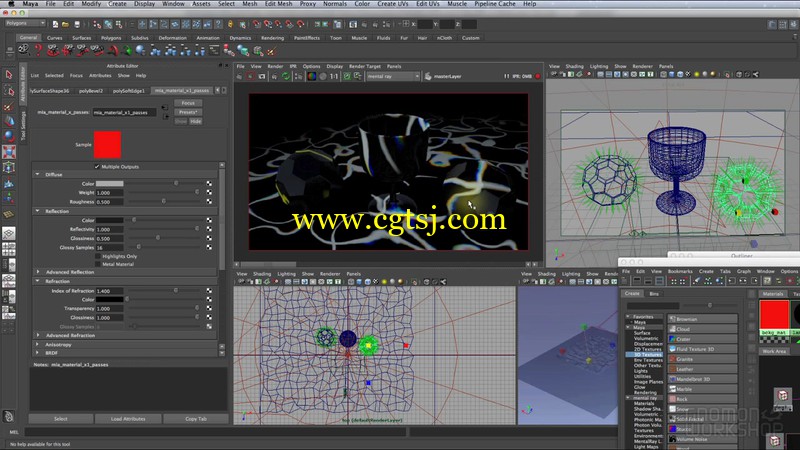Click the New Scene icon in status line
Image resolution: width=800 pixels, height=450 pixels.
(55, 24)
